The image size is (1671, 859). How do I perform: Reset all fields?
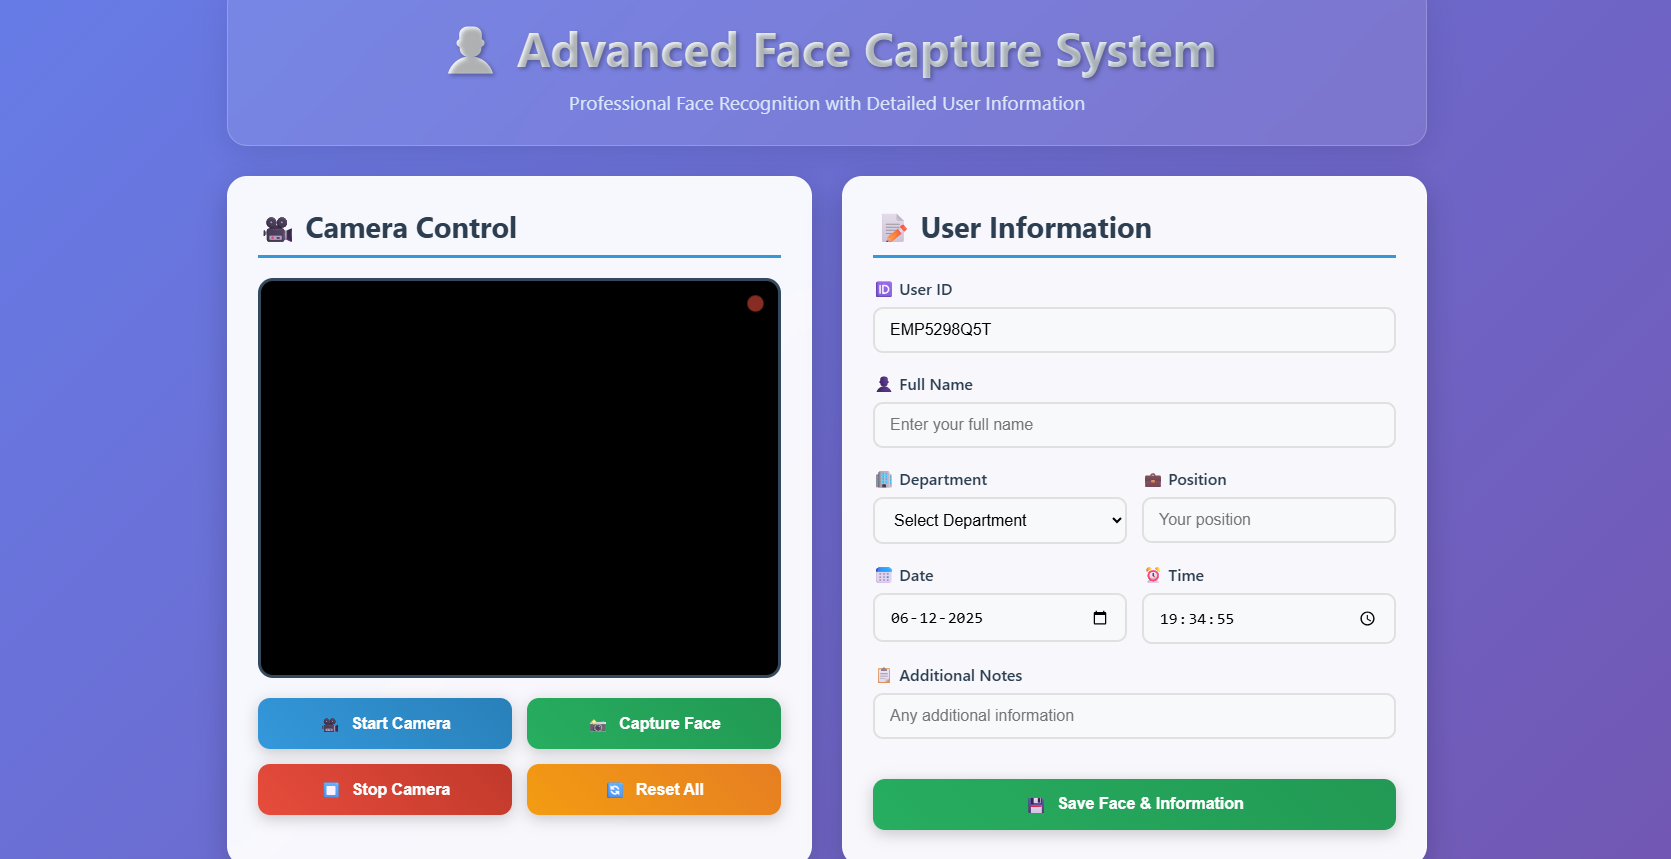(654, 790)
